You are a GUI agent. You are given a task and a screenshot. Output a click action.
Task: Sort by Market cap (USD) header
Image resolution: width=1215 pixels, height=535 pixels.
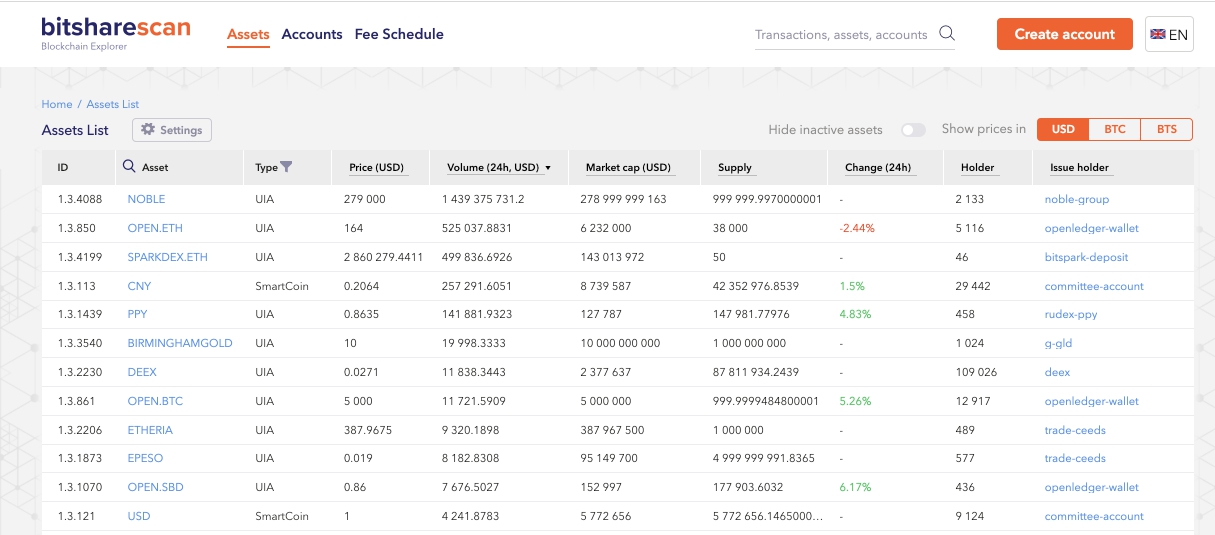[628, 167]
